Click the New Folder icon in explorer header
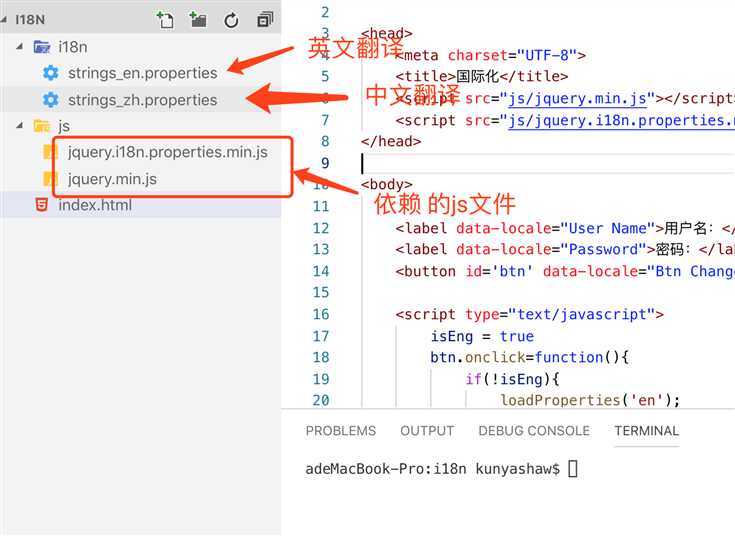 coord(198,20)
